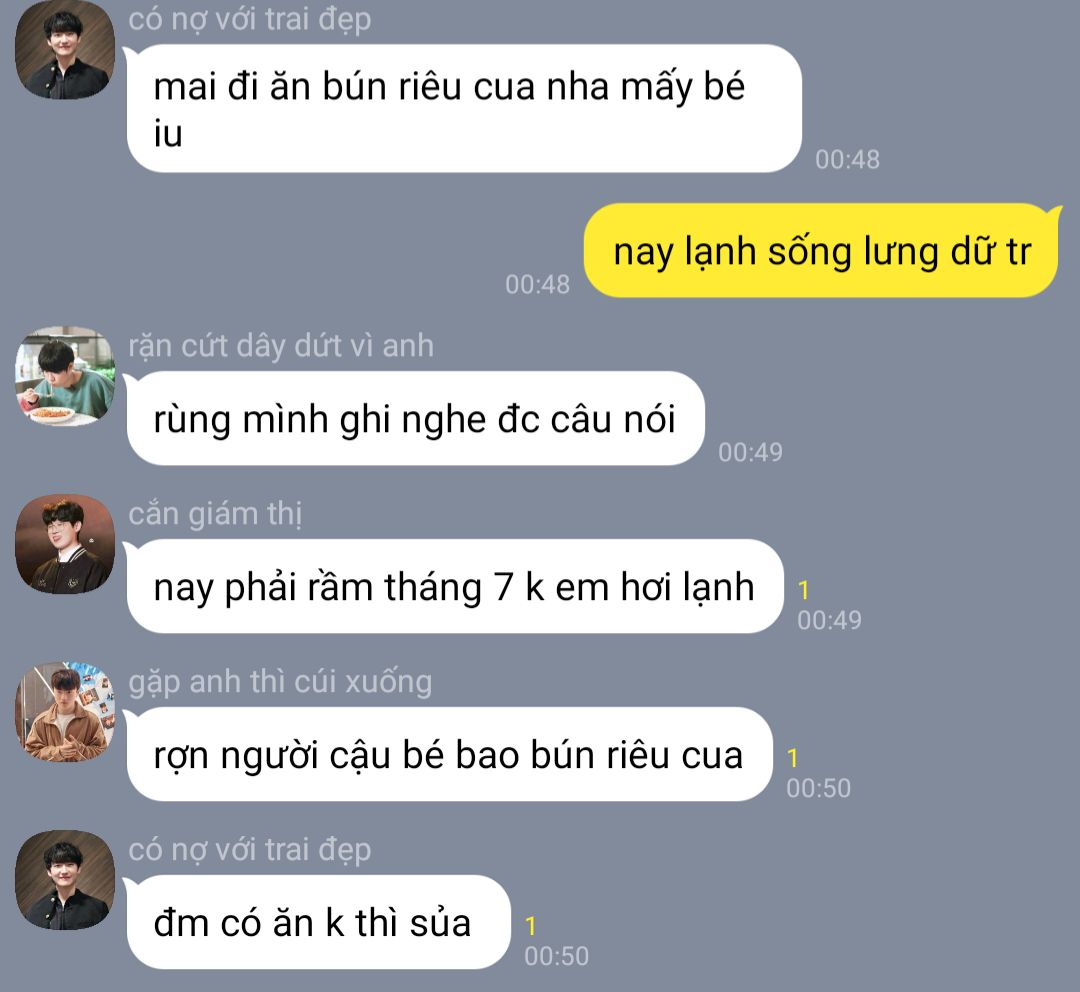Tap unread count beside 'rợn người cậu bé' message
The width and height of the screenshot is (1080, 992).
click(x=792, y=758)
